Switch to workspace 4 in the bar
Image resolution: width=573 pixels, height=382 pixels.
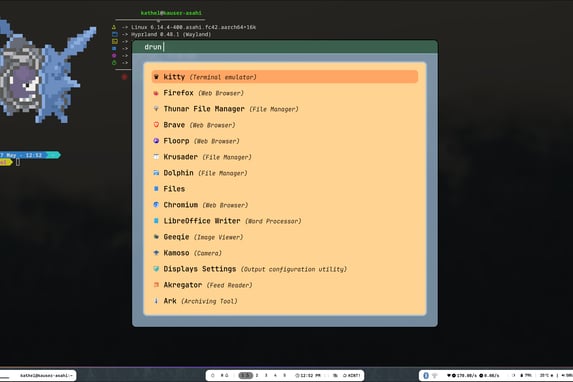pos(275,375)
